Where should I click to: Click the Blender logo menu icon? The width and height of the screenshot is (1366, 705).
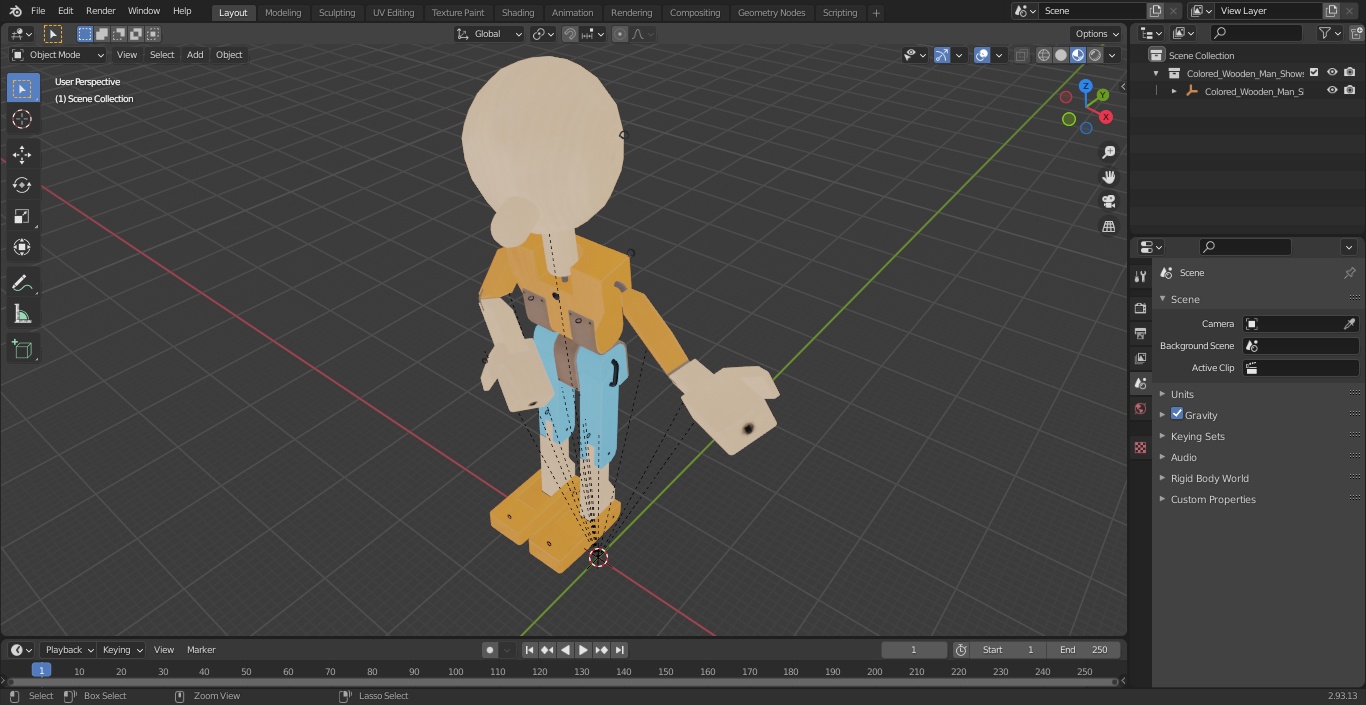click(x=15, y=11)
